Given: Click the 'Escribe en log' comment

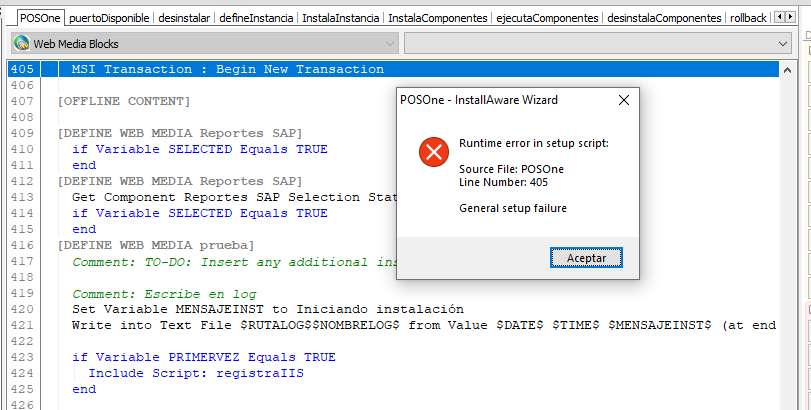Looking at the screenshot, I should coord(164,294).
